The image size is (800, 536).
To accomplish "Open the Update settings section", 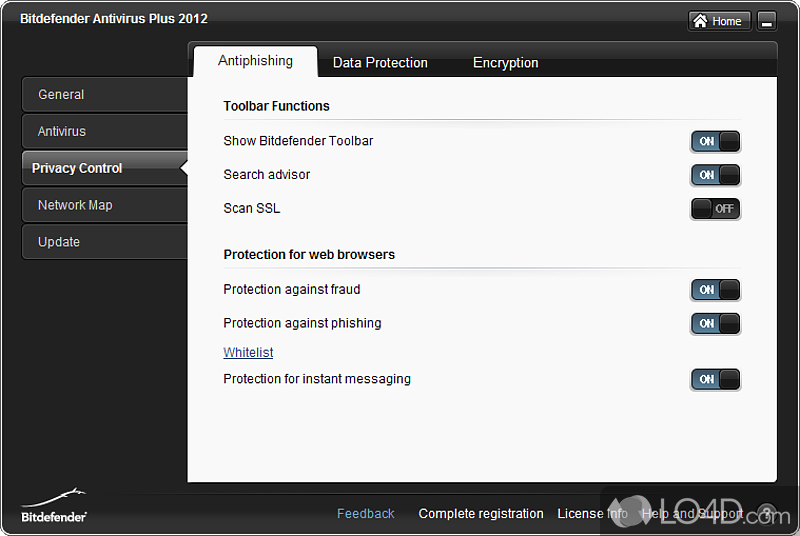I will point(104,242).
